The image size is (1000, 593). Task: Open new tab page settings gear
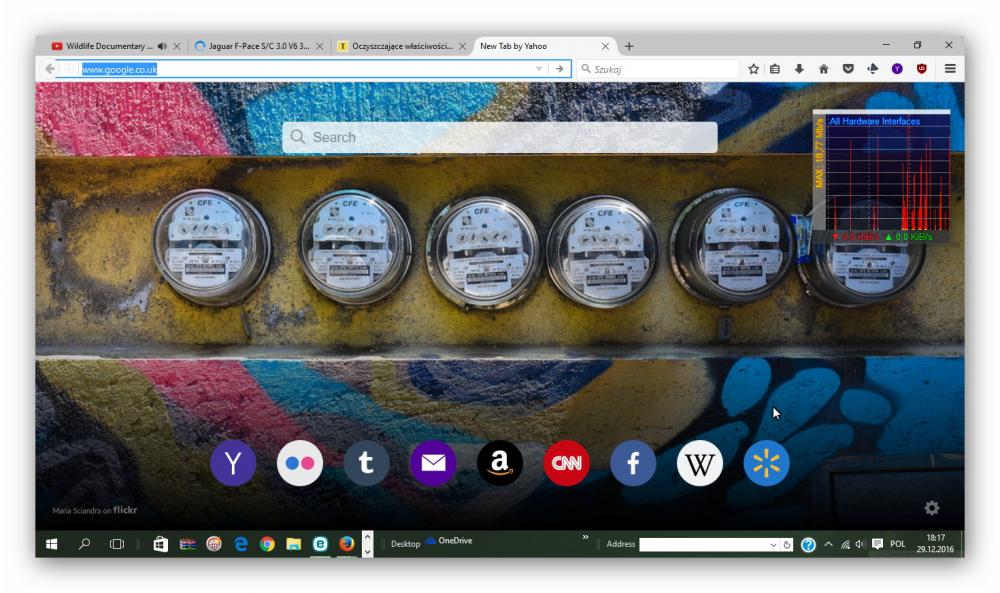click(x=931, y=508)
